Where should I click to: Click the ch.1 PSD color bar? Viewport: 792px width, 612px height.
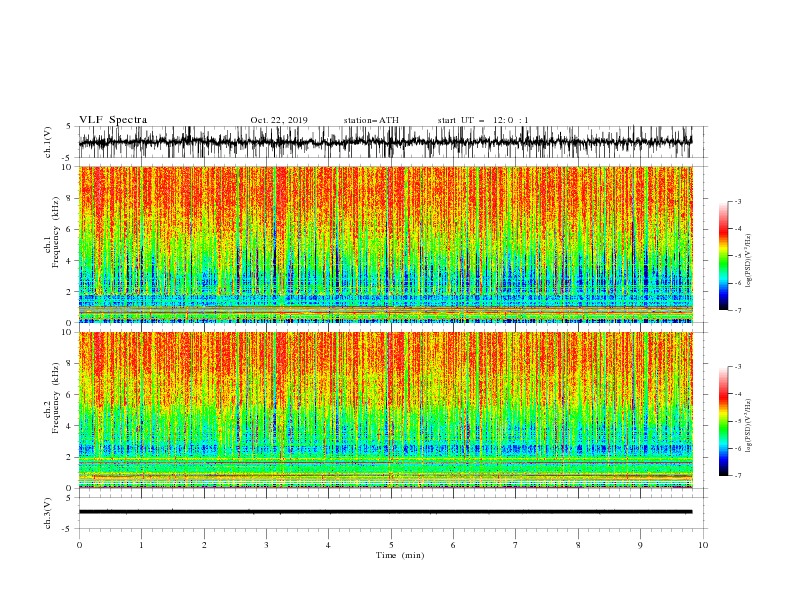723,255
